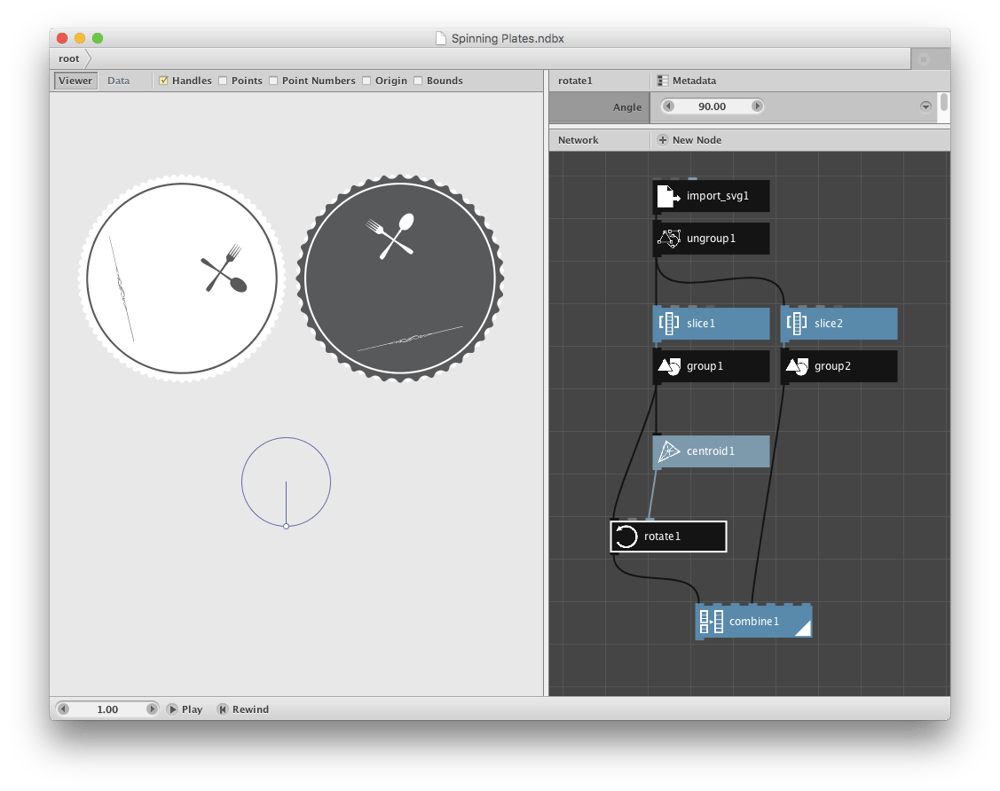Switch to the Viewer tab
1000x791 pixels.
click(75, 80)
